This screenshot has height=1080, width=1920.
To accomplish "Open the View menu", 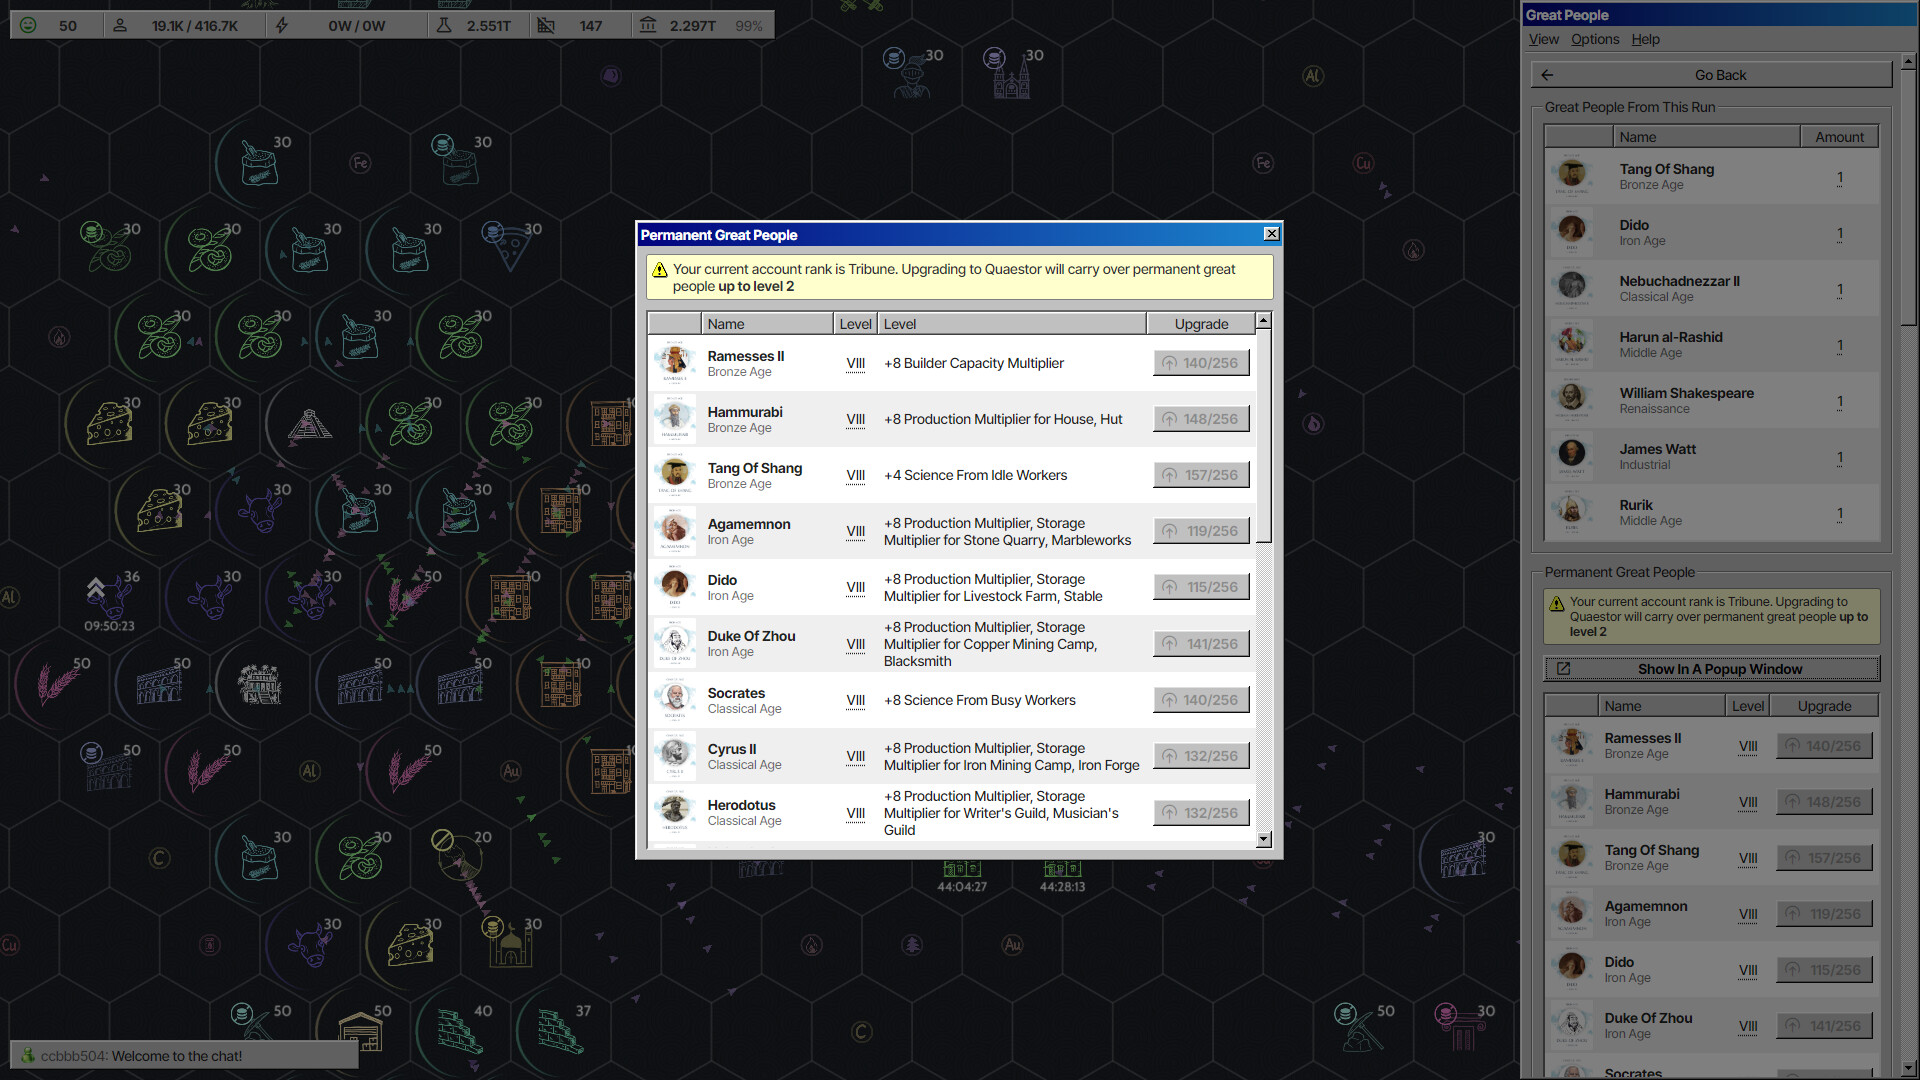I will tap(1543, 39).
